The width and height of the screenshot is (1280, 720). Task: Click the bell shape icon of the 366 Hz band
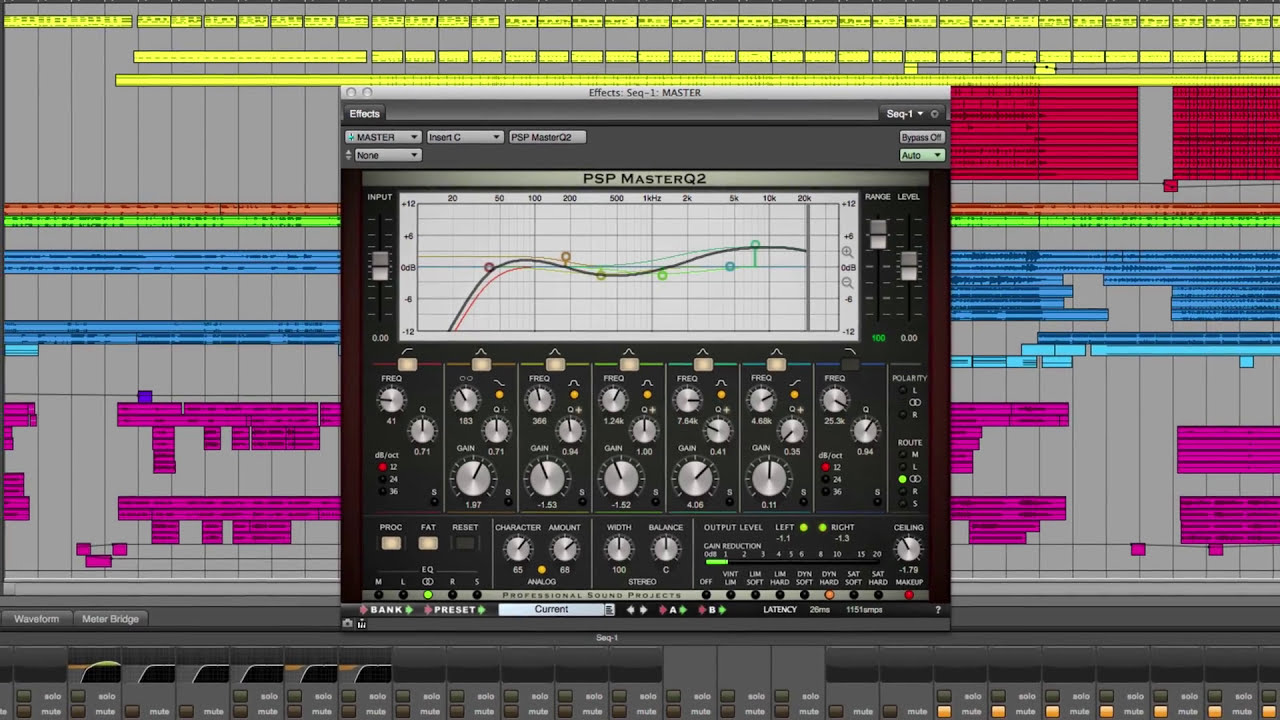[x=573, y=383]
